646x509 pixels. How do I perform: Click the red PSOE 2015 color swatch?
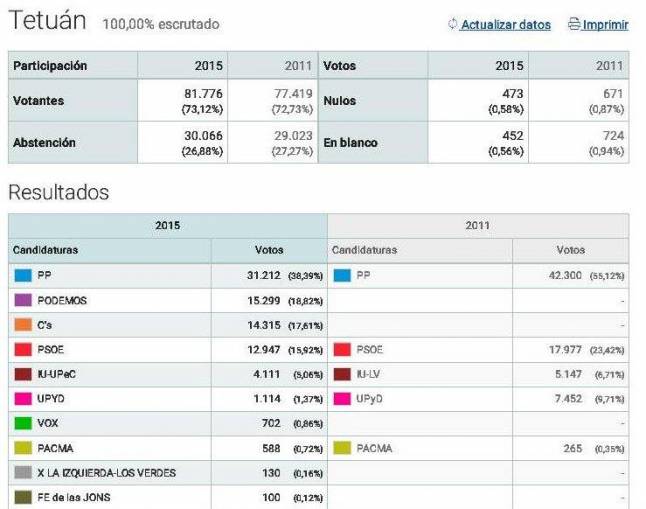[23, 349]
